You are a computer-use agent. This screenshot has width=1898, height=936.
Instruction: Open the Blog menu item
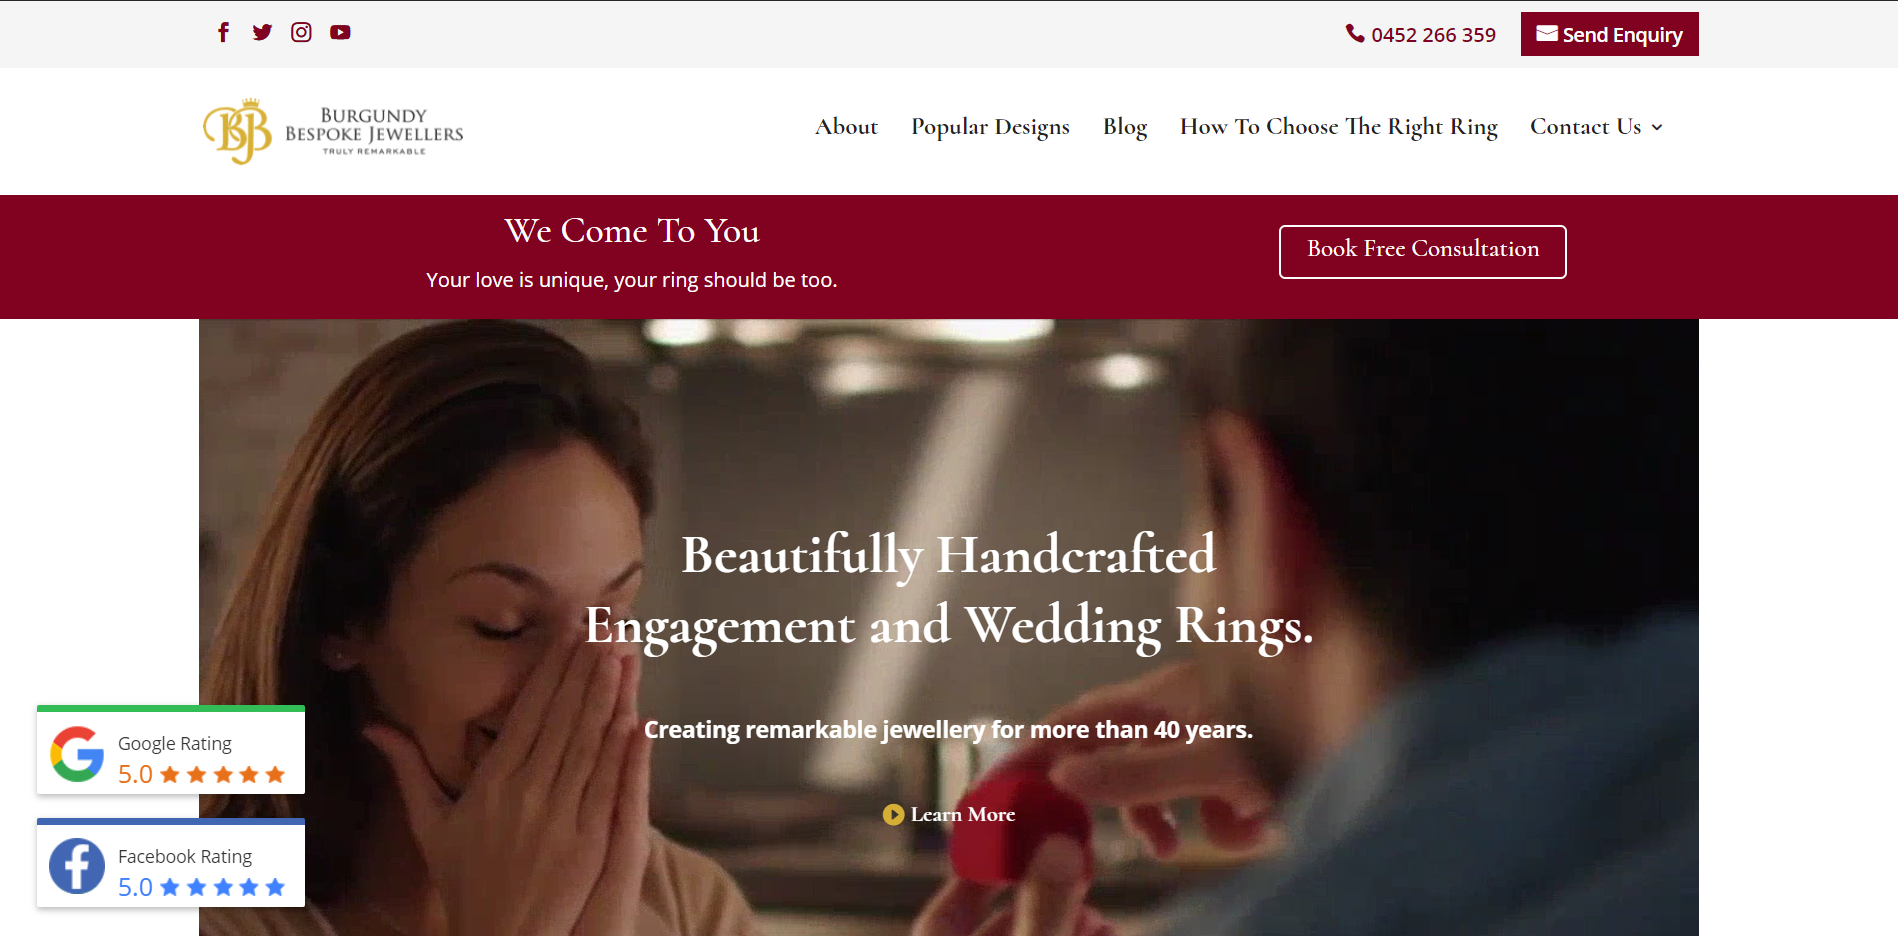click(x=1125, y=127)
